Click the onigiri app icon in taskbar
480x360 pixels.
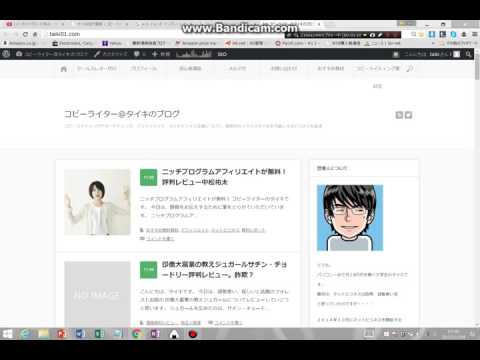(174, 334)
